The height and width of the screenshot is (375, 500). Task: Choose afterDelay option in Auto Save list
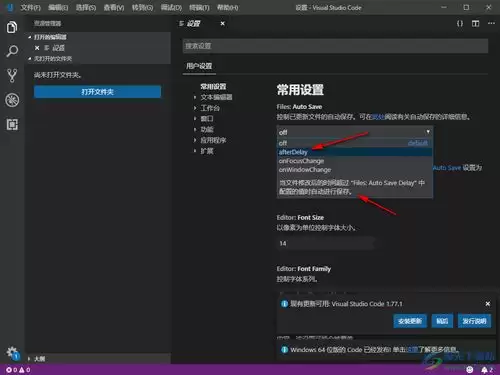click(355, 152)
